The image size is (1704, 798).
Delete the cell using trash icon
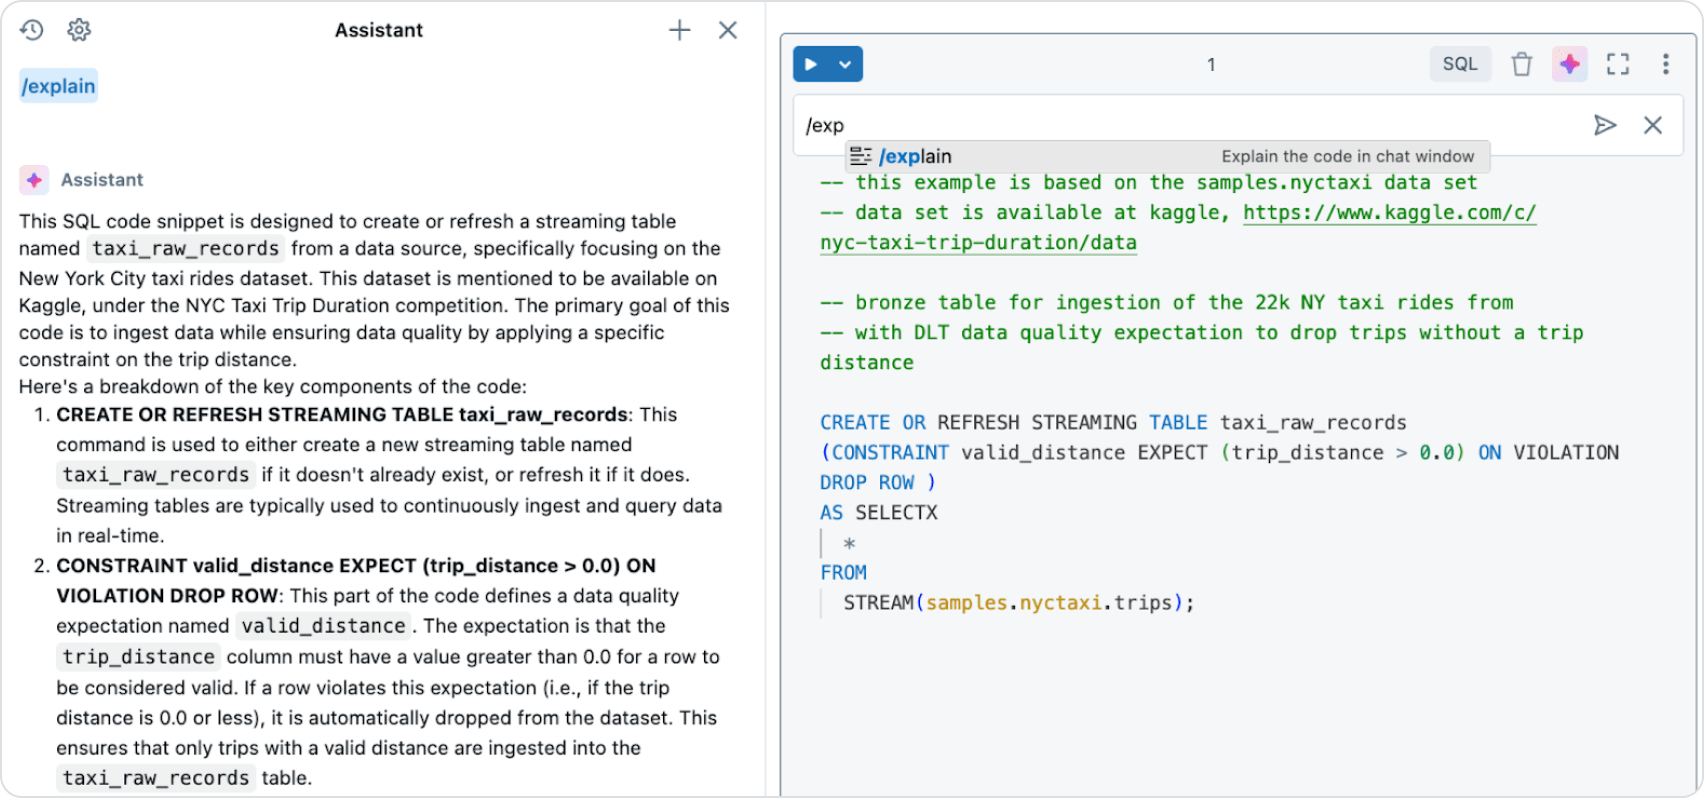[x=1521, y=65]
